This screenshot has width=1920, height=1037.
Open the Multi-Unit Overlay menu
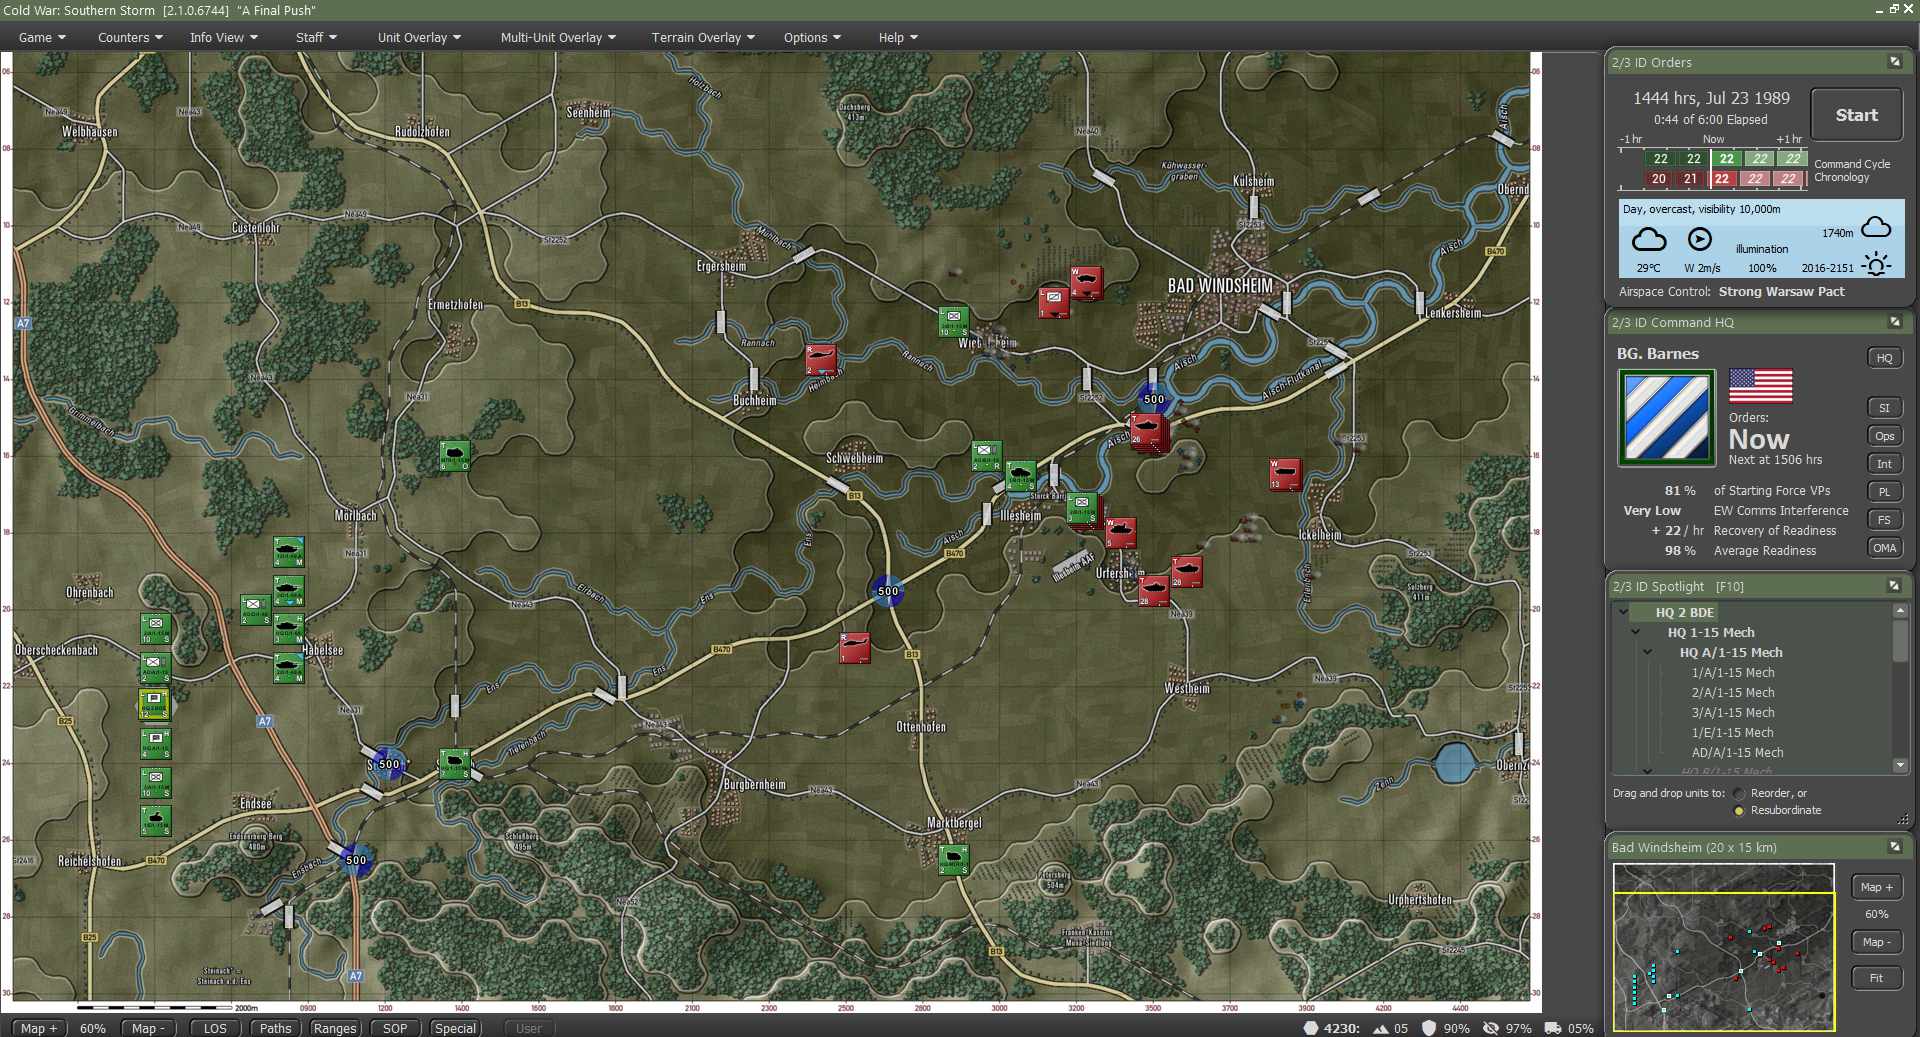coord(558,37)
